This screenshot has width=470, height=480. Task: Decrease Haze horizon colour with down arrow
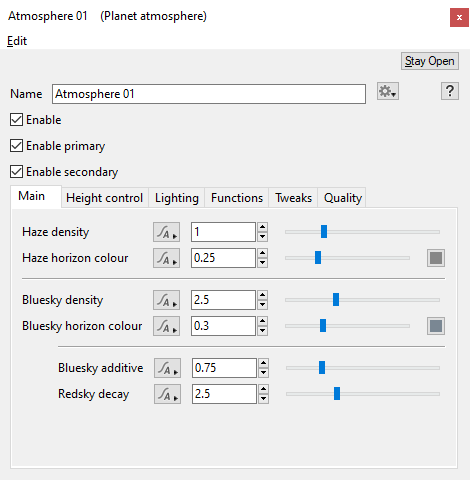click(x=263, y=263)
